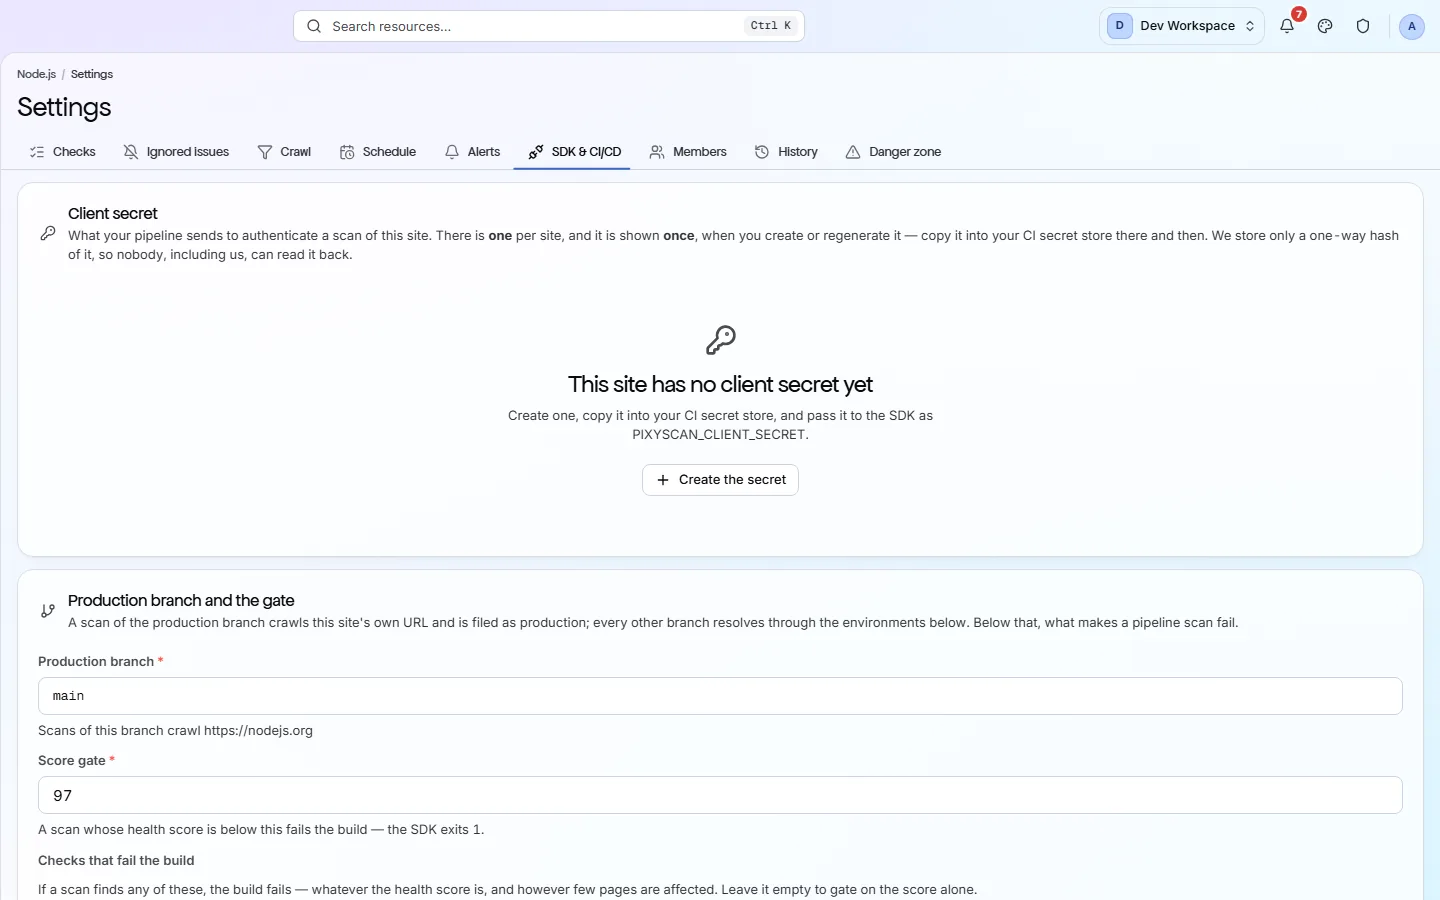Click the Crawl tab funnel icon

[x=265, y=152]
